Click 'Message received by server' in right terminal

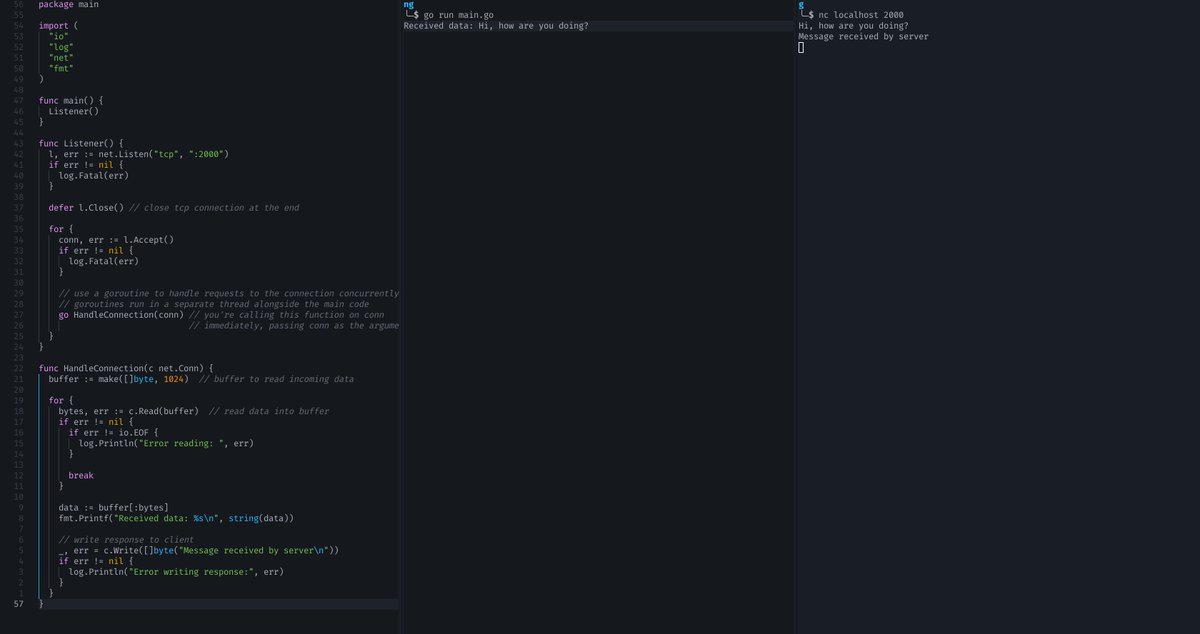(863, 37)
